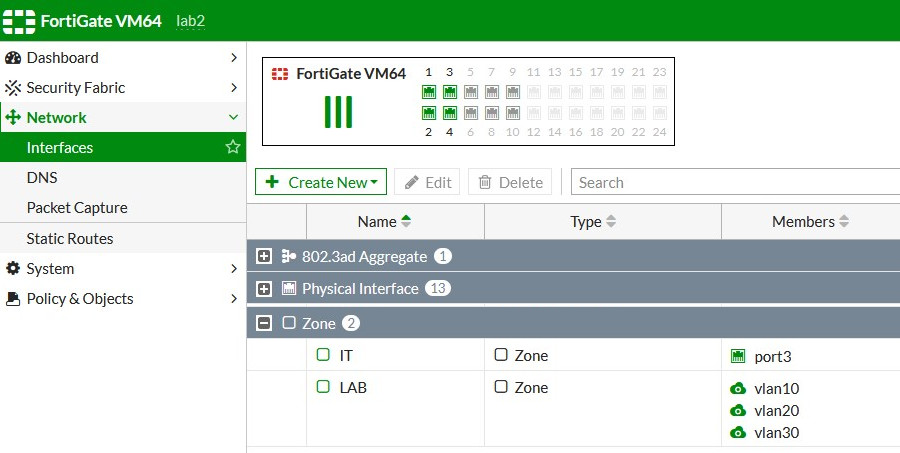Select the LAB zone row name
This screenshot has width=900, height=453.
tap(353, 388)
